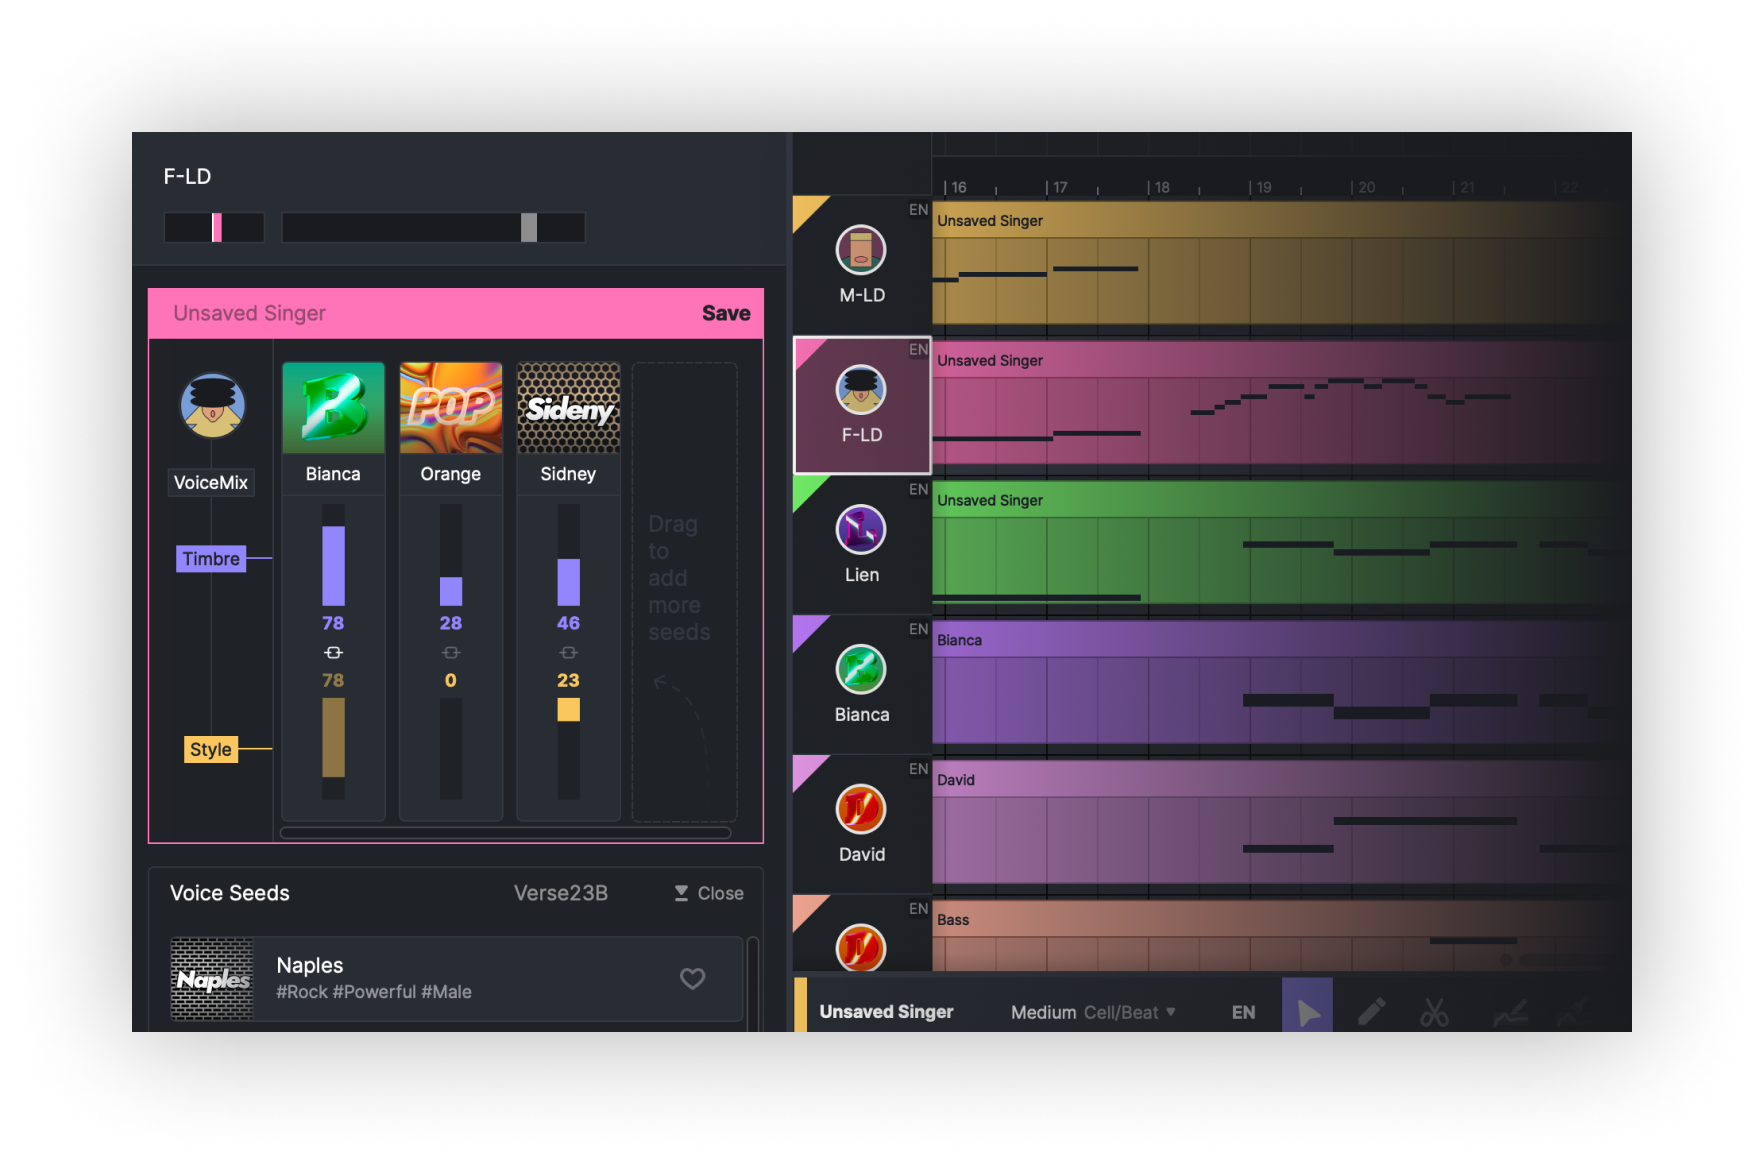Screen dimensions: 1764x1164
Task: Click Bianca timbre value 78
Action: coord(333,623)
